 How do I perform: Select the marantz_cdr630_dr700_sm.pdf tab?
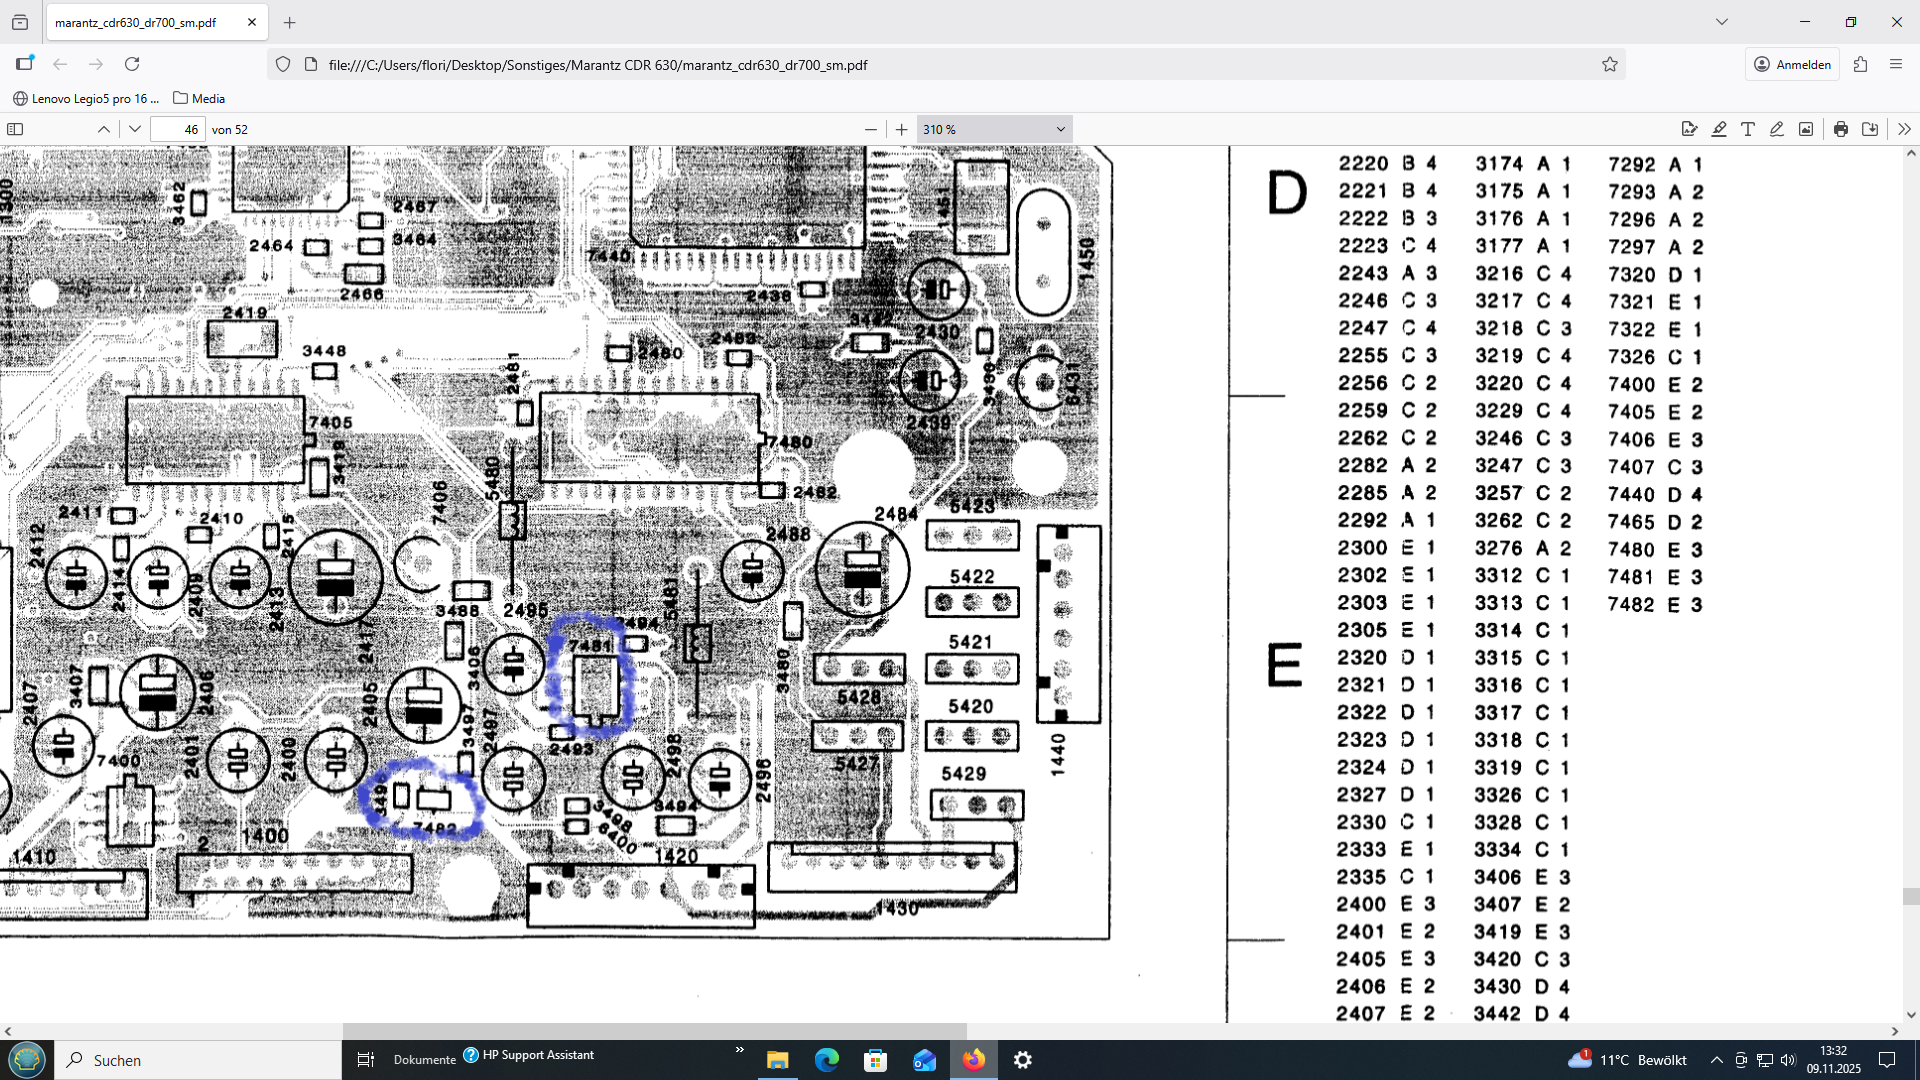(136, 22)
